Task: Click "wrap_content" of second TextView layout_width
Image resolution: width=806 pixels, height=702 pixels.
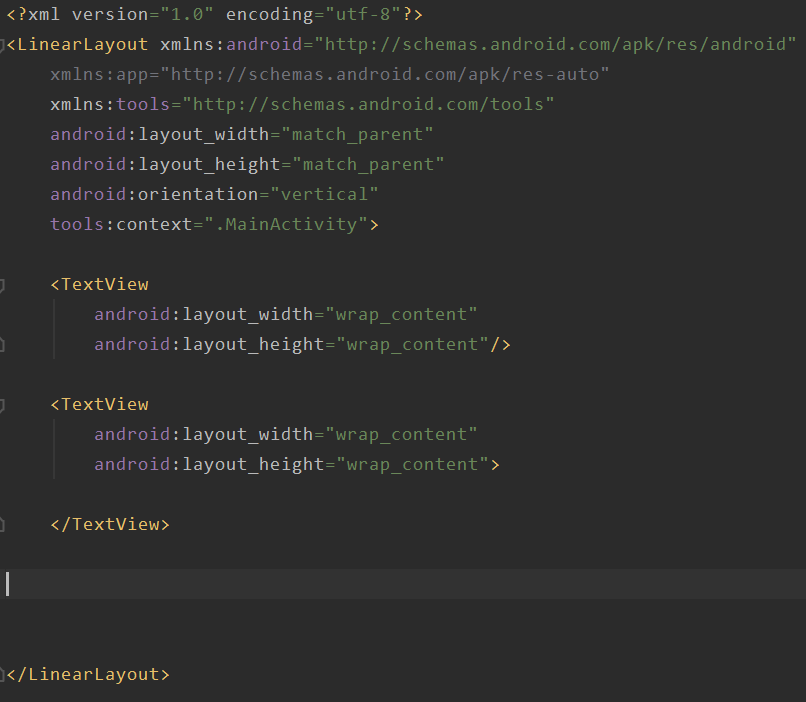Action: point(401,435)
